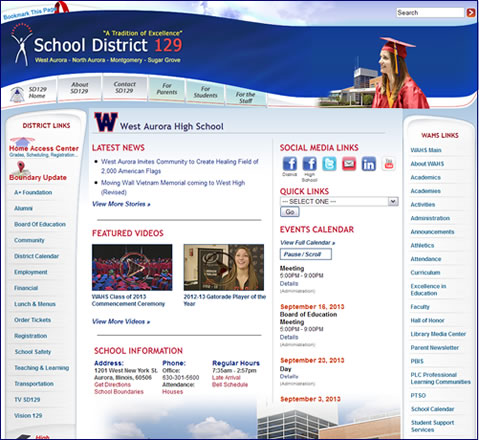Open the Athletics link in WAHS Links
This screenshot has width=479, height=440.
(x=422, y=245)
